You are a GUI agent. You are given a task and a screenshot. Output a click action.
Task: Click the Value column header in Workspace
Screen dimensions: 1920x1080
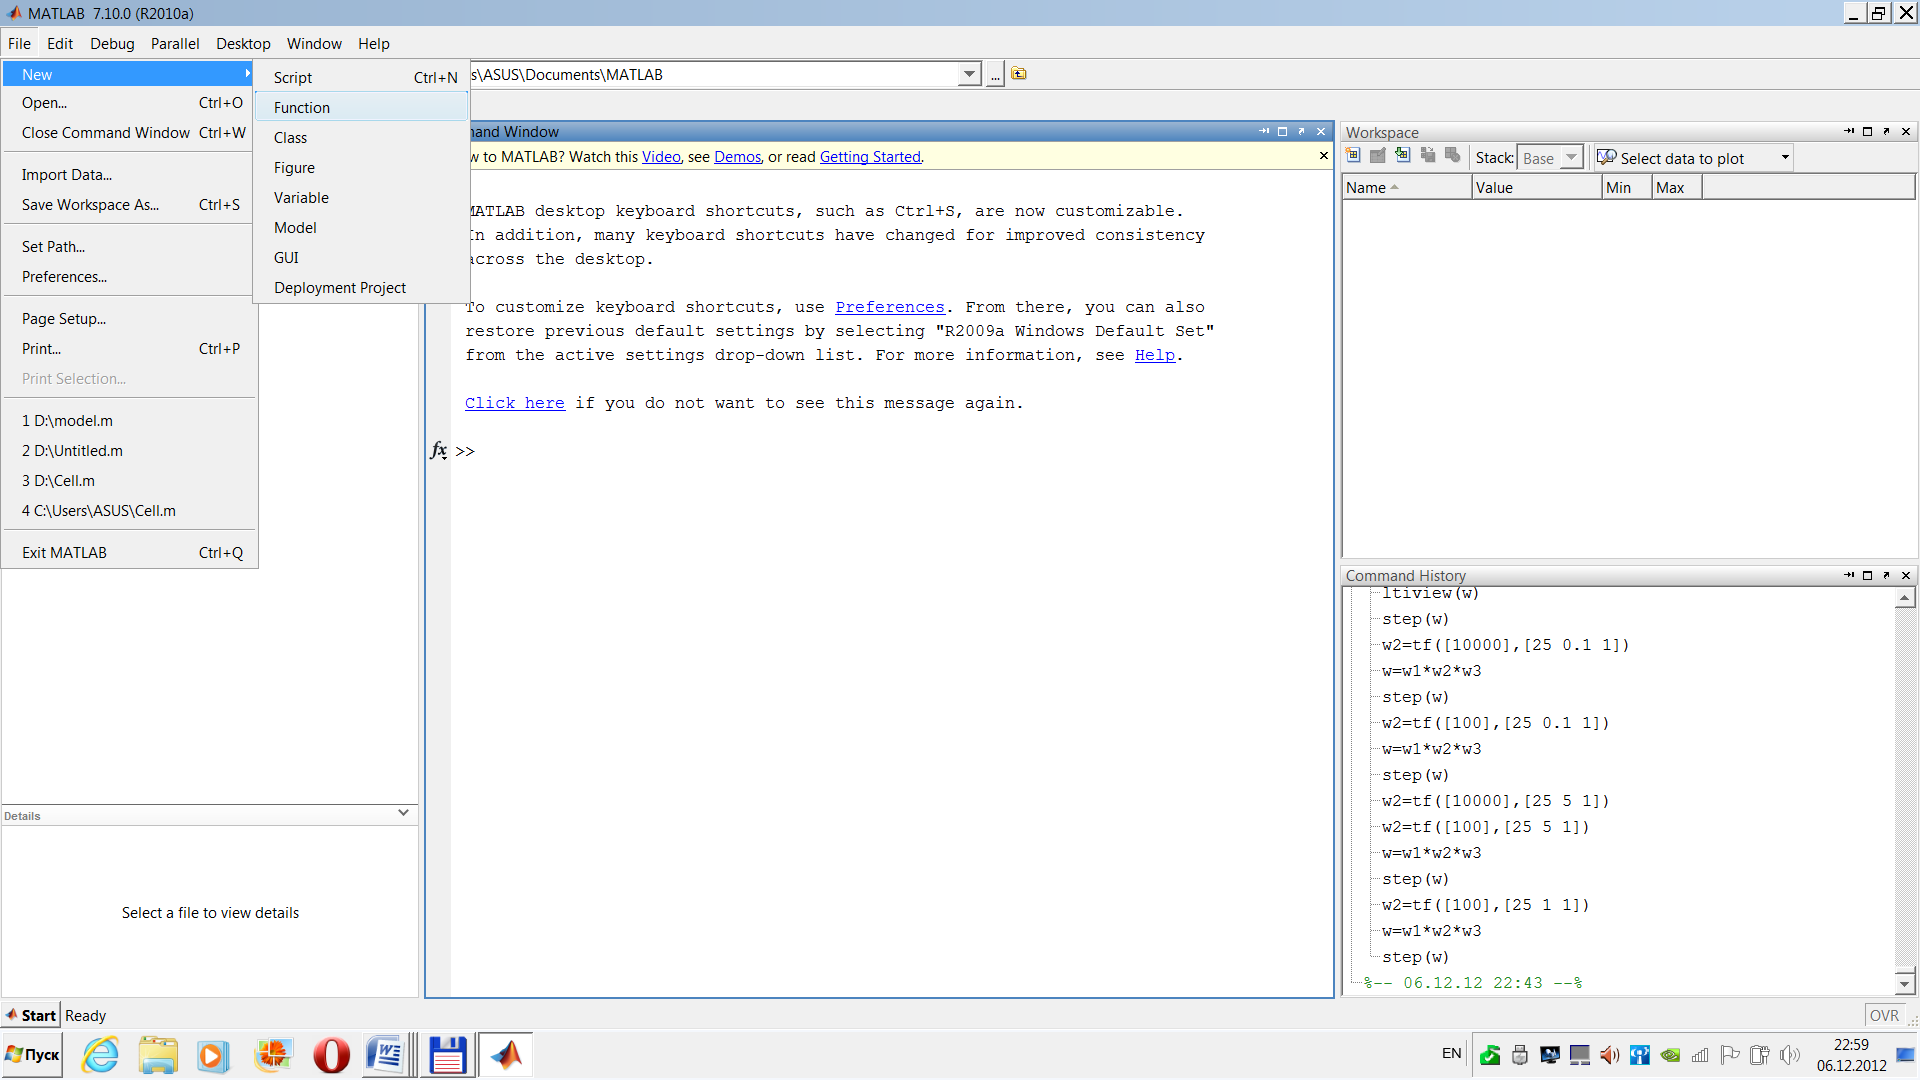click(x=1537, y=187)
